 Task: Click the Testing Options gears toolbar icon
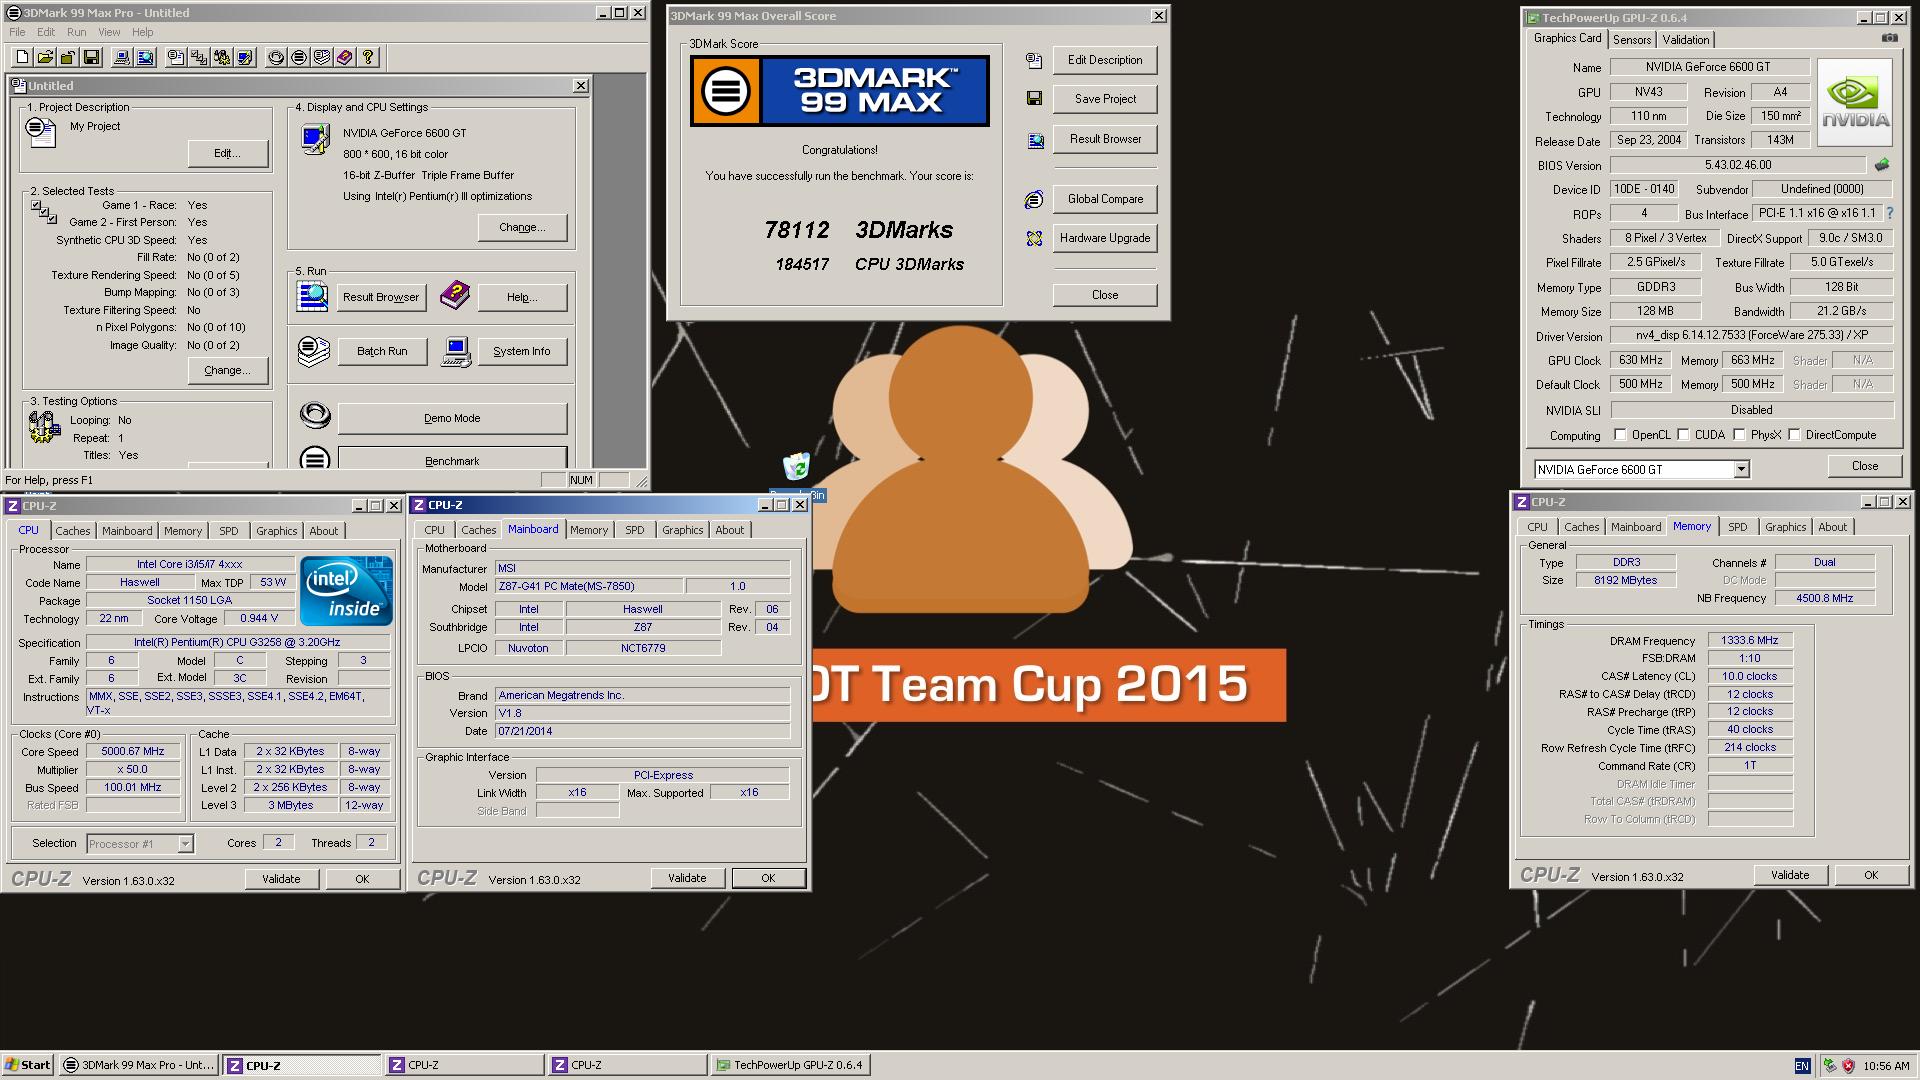coord(222,58)
